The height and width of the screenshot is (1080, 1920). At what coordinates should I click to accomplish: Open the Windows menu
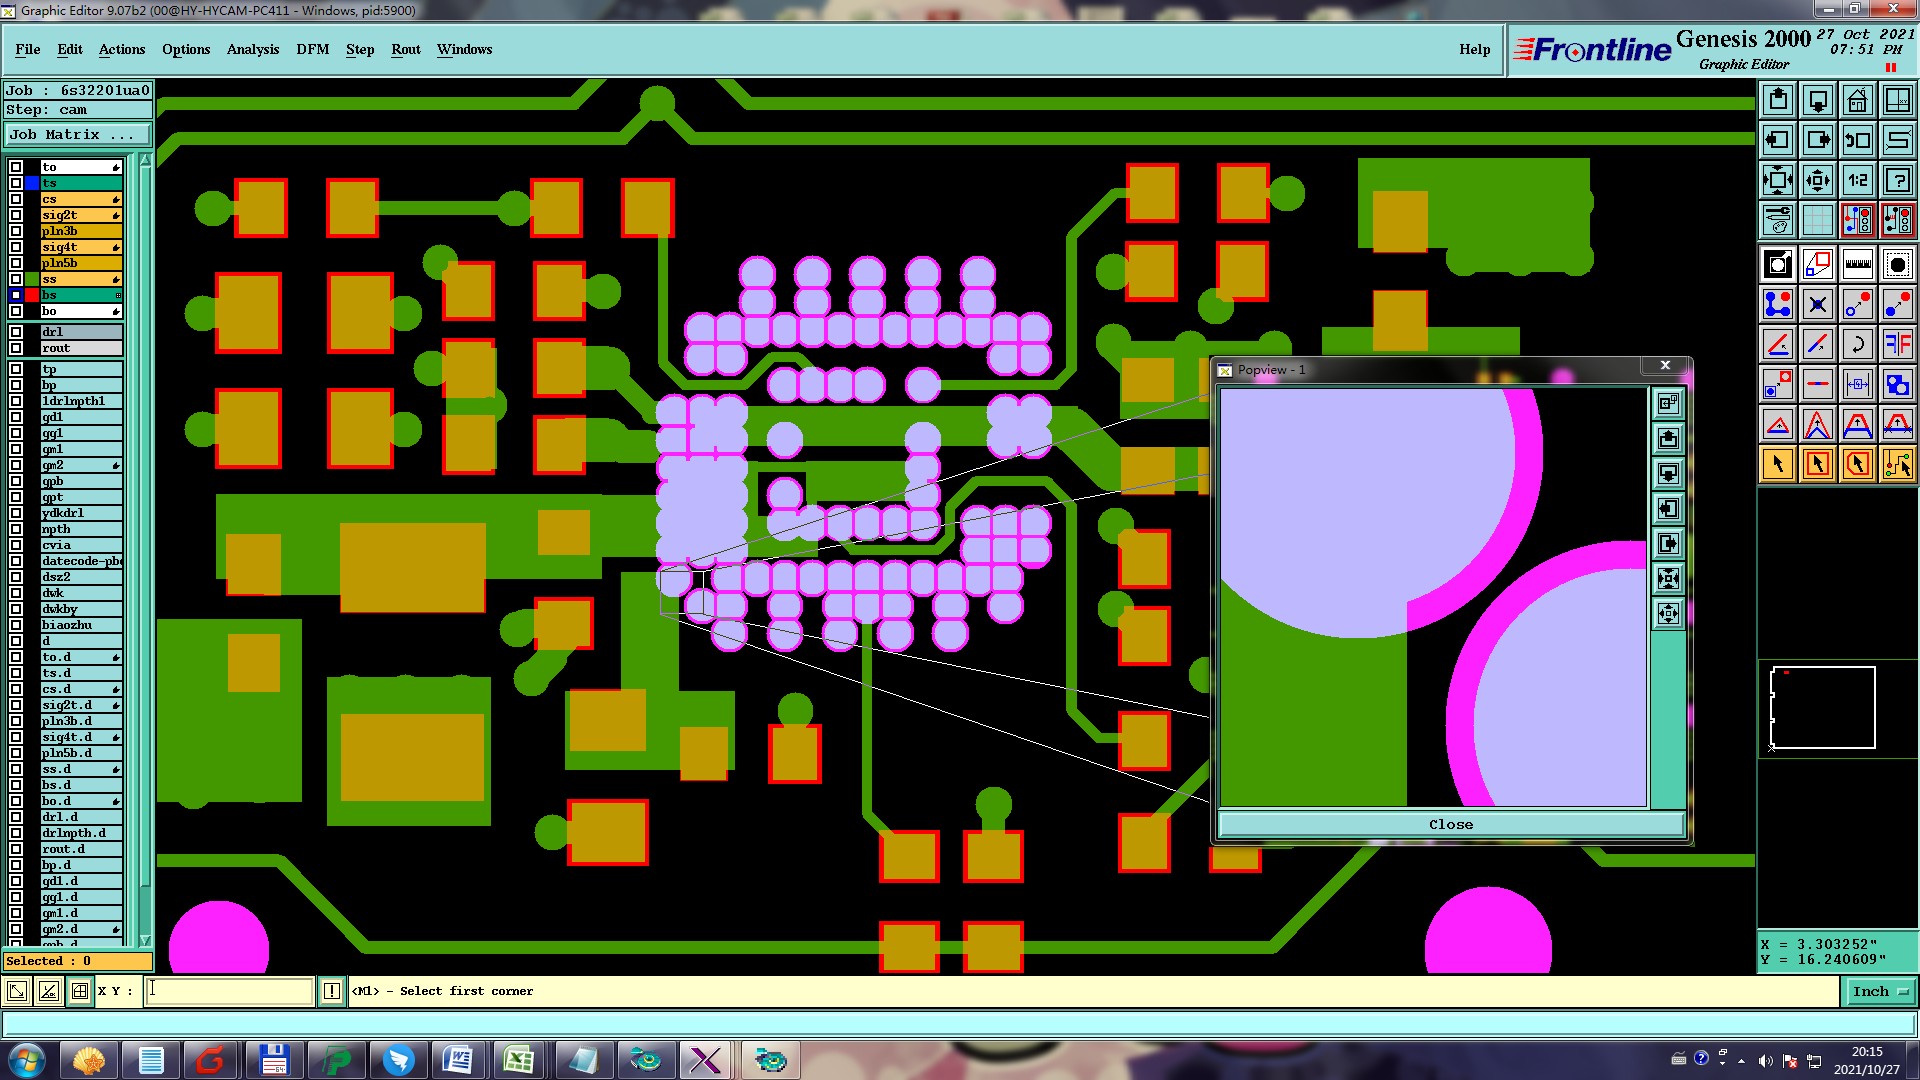[464, 49]
